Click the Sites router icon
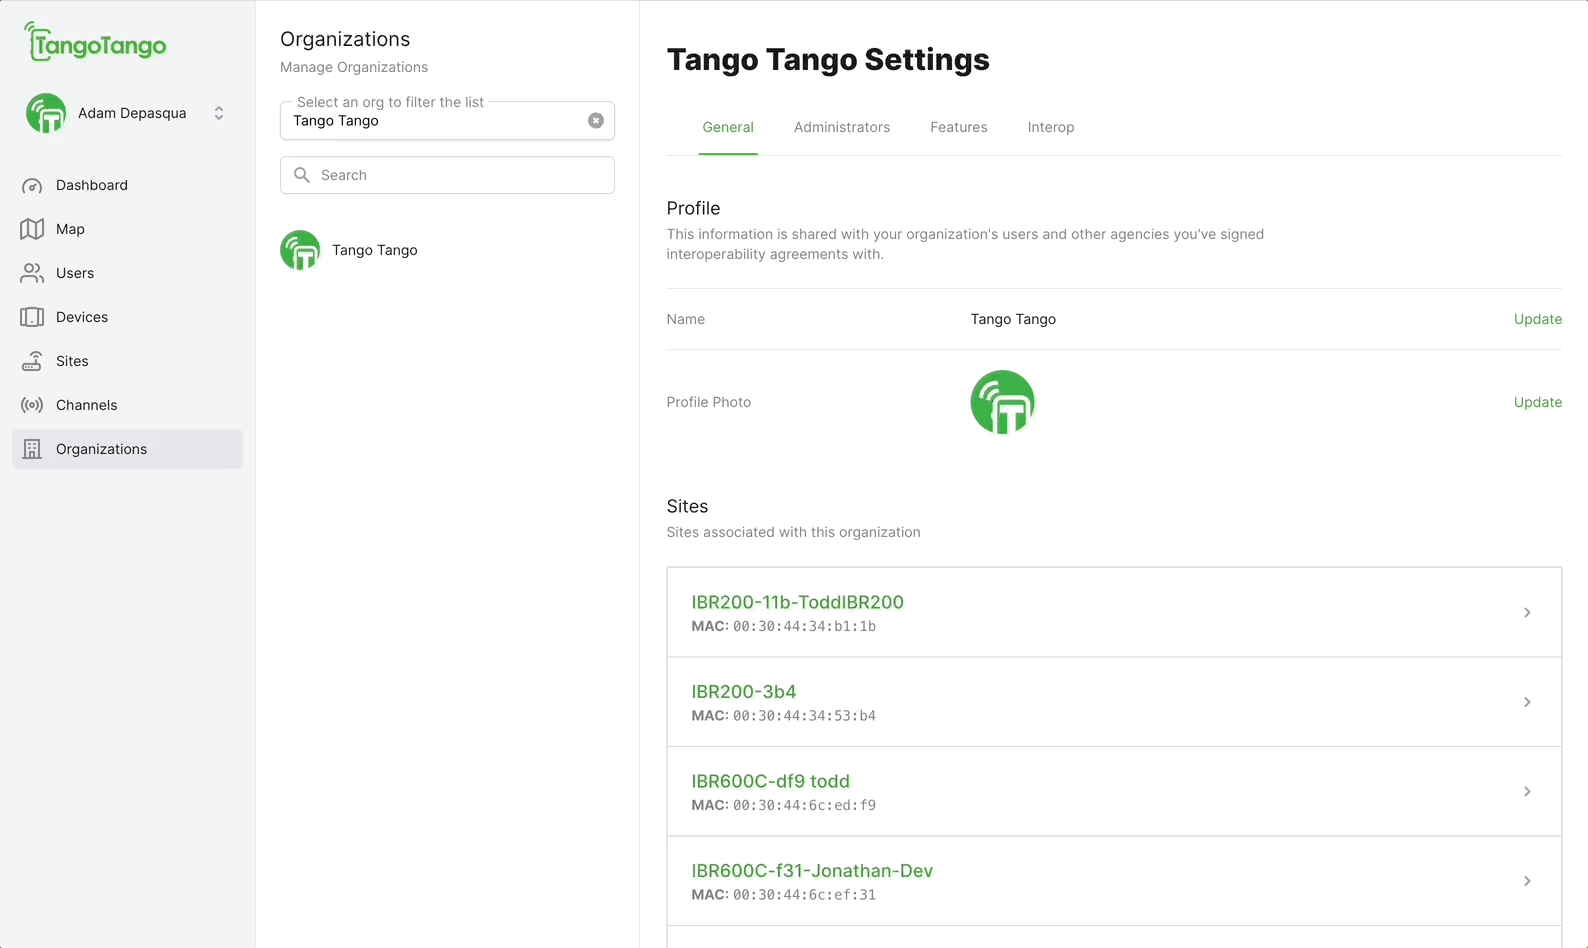Screen dimensions: 1588x948 pos(32,361)
